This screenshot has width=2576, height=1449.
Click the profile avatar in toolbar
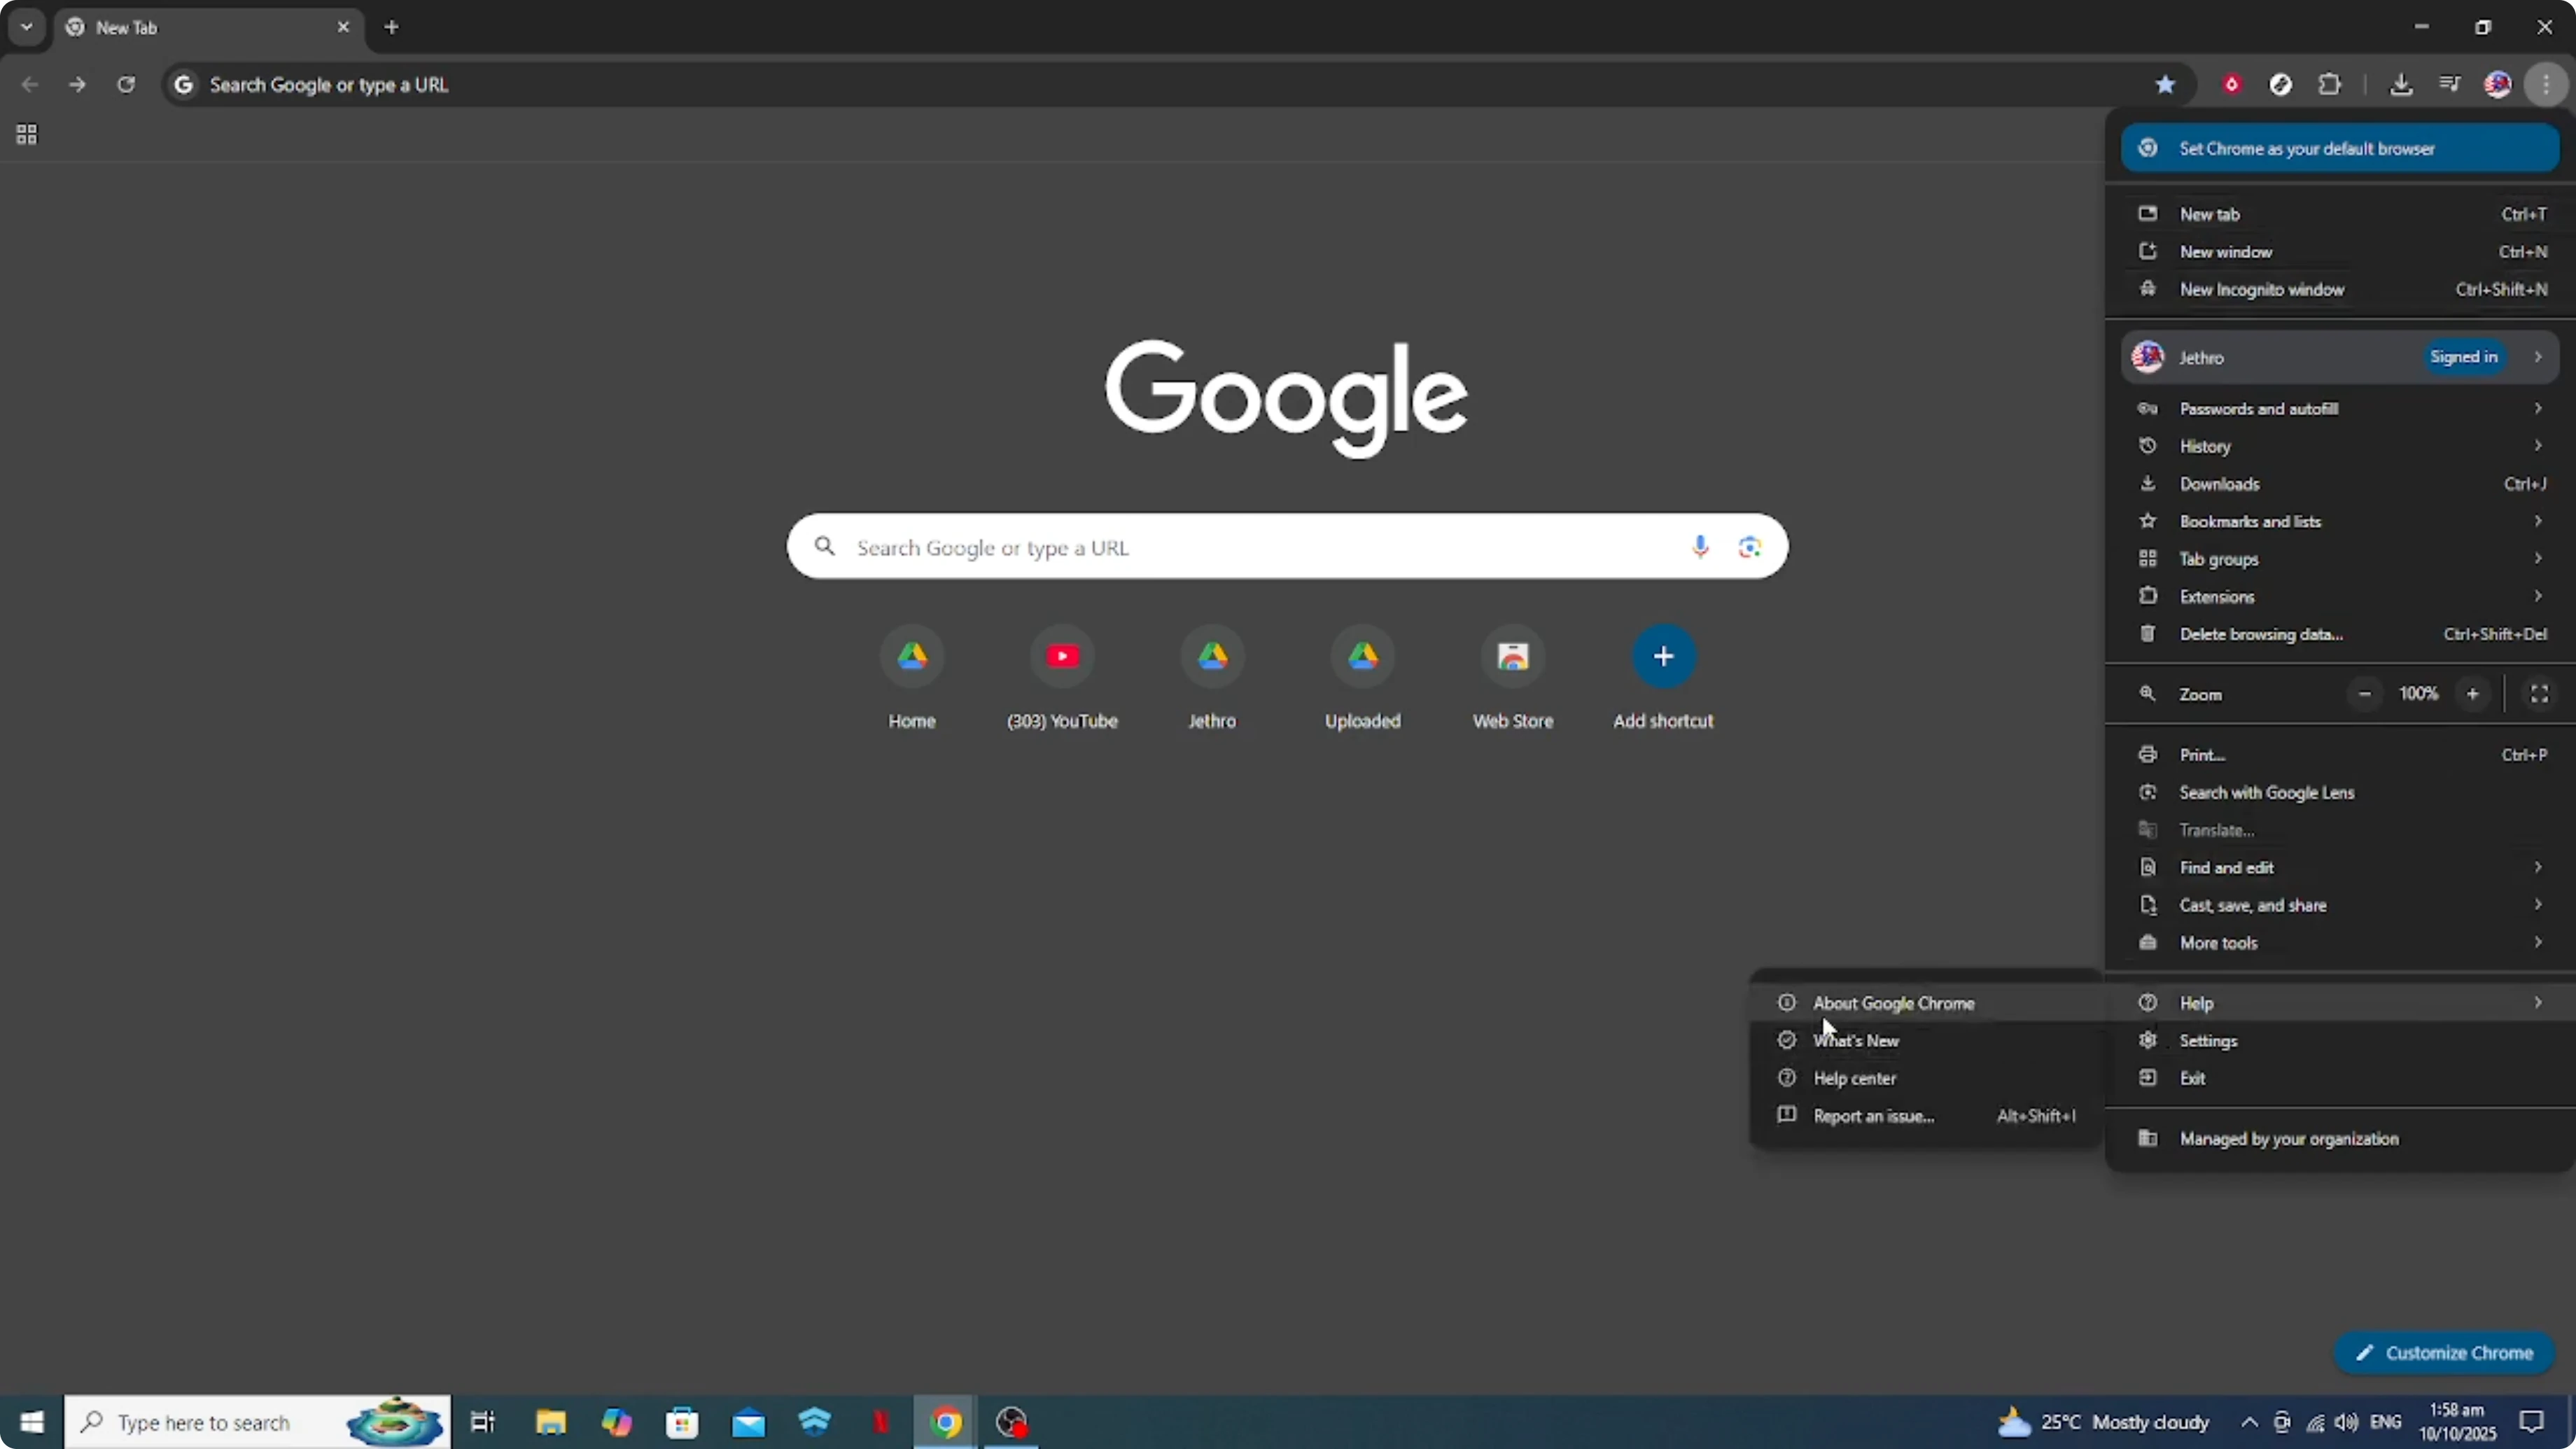point(2498,84)
